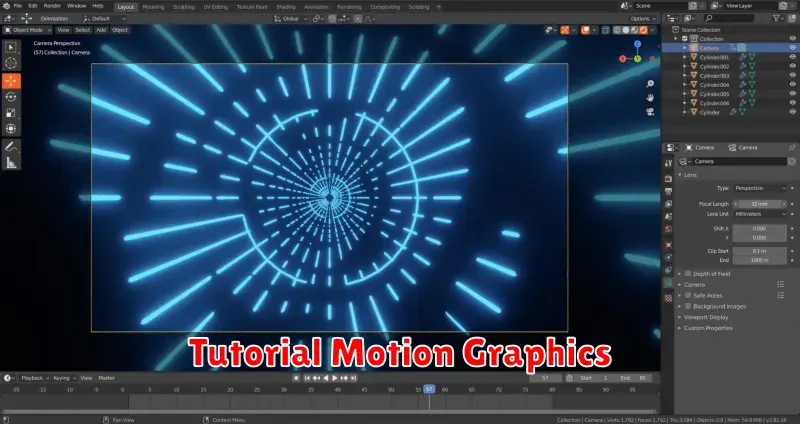Select the Annotate tool
The width and height of the screenshot is (800, 424).
[11, 146]
